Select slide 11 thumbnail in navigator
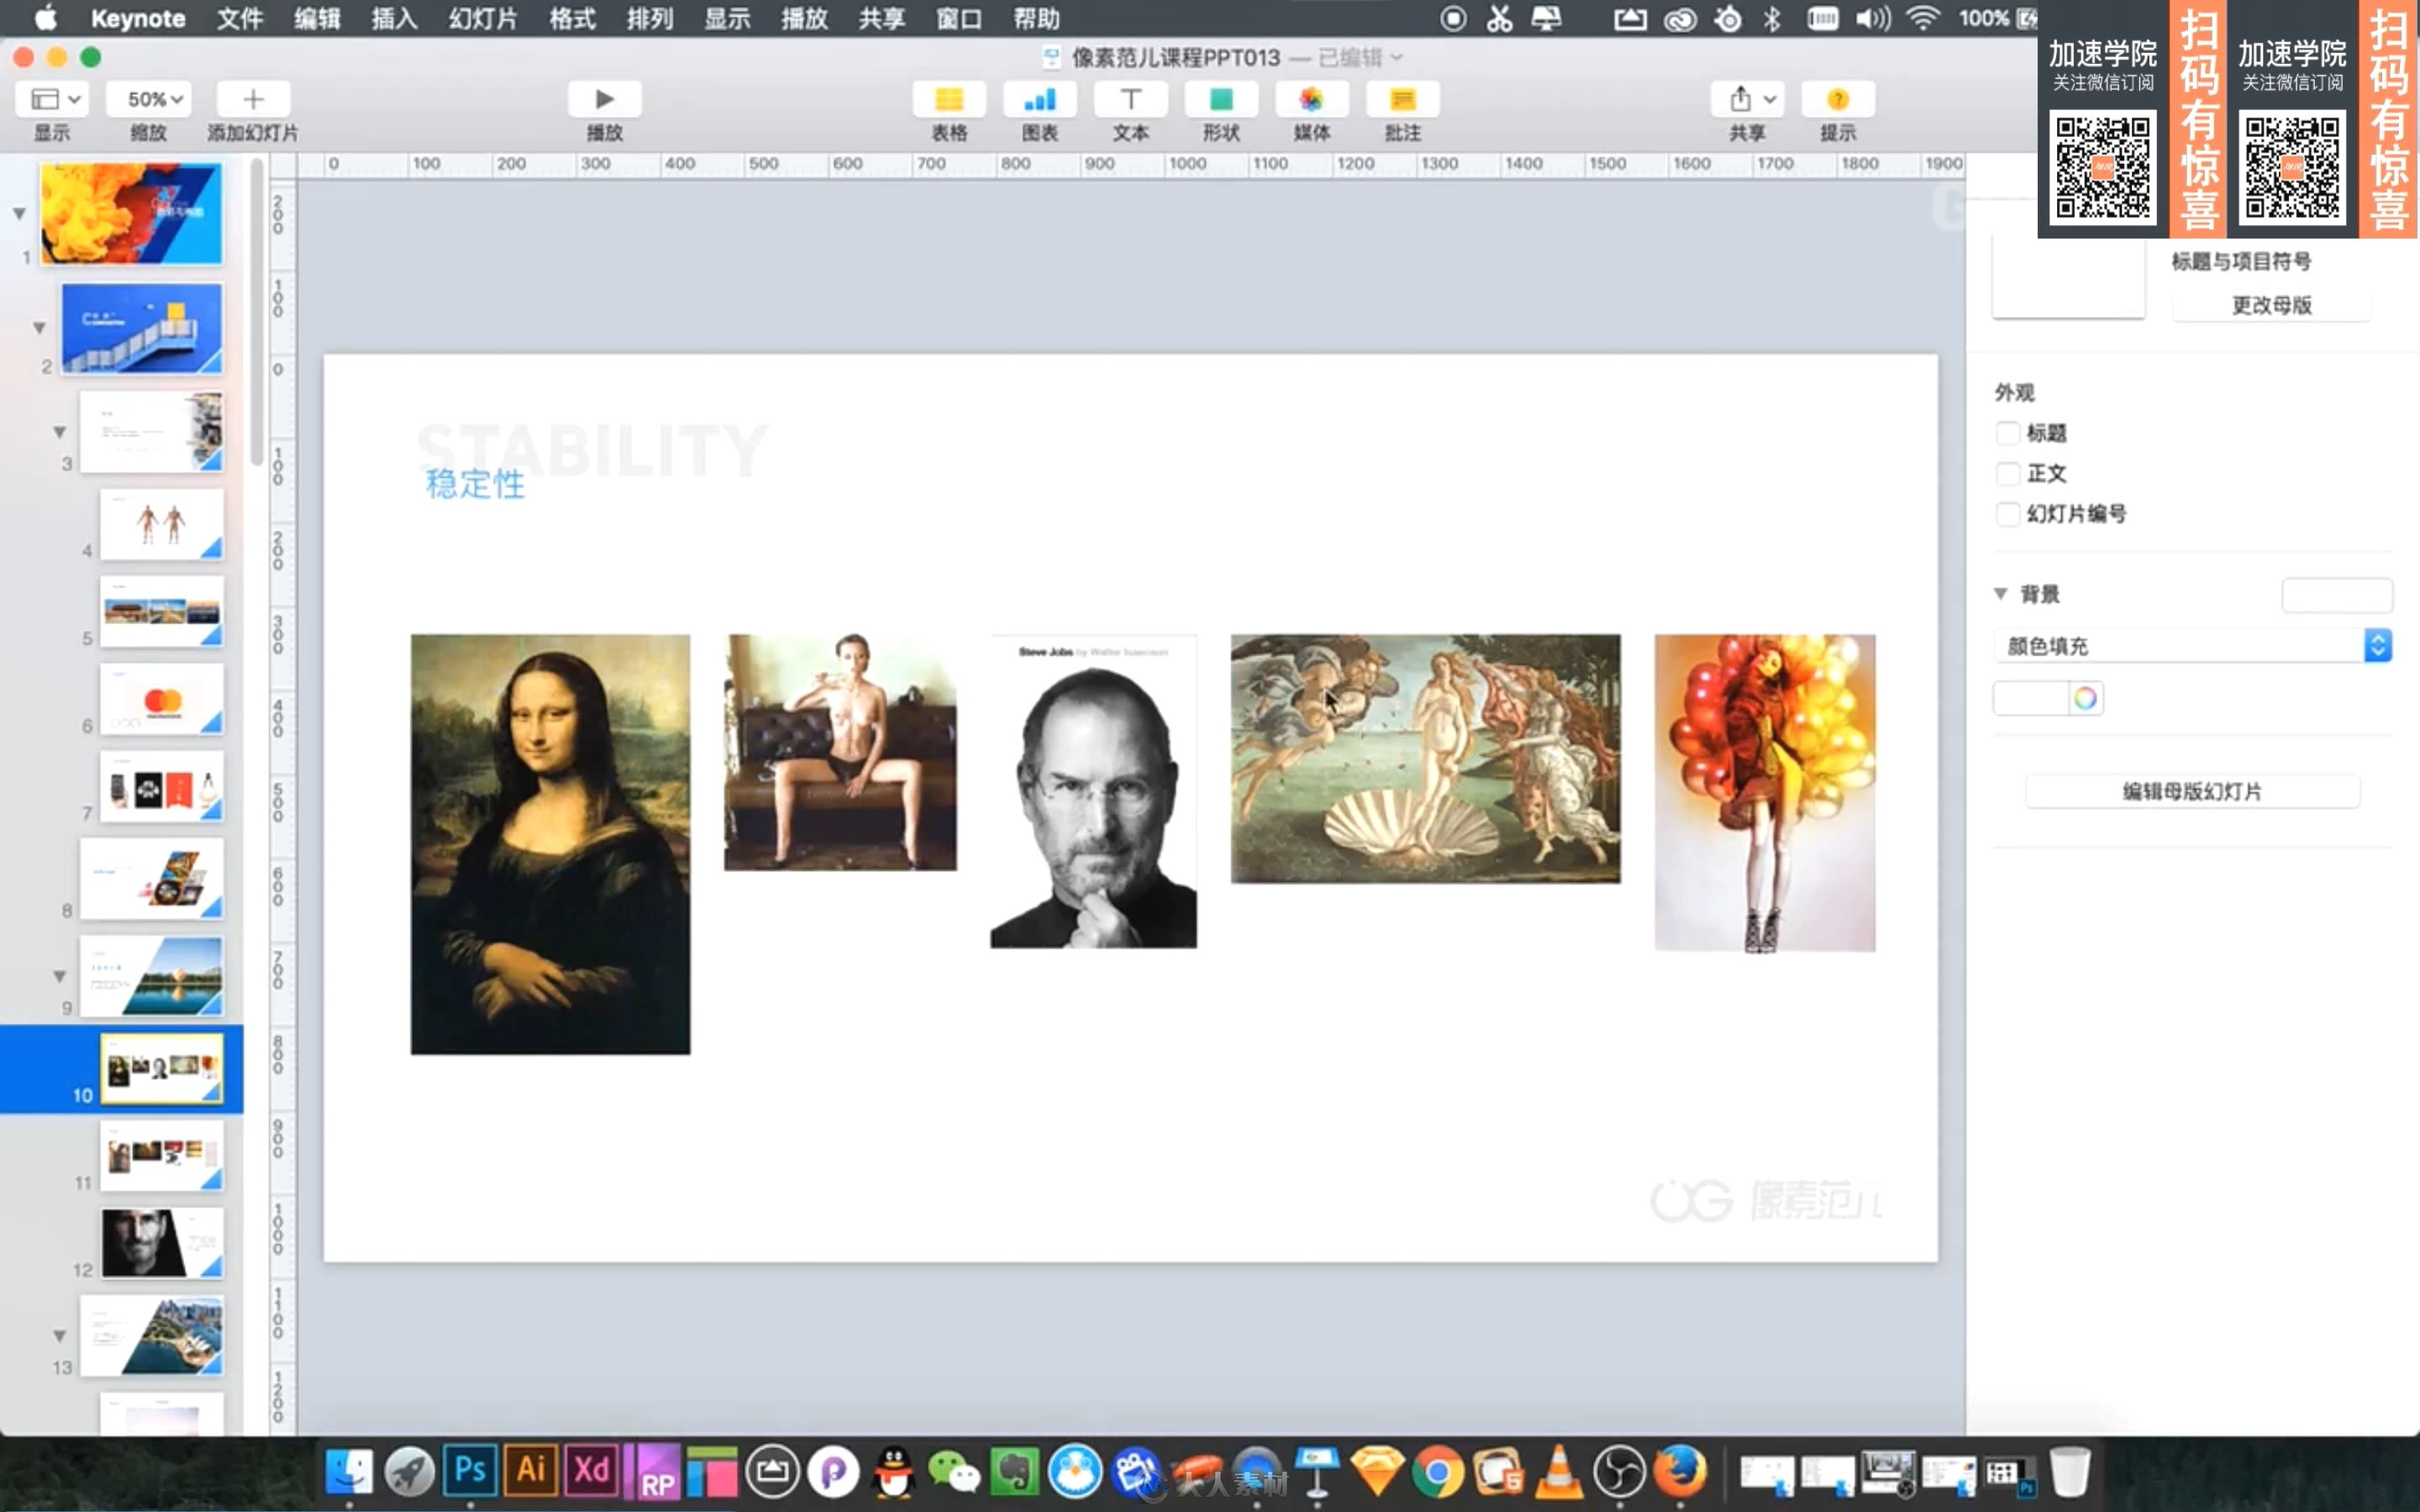 (161, 1156)
